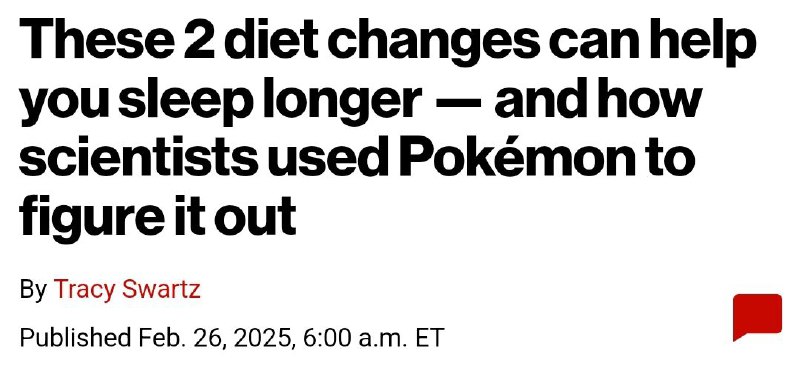Click the word 'Tracy' in the byline
This screenshot has height=374, width=800.
pyautogui.click(x=85, y=290)
